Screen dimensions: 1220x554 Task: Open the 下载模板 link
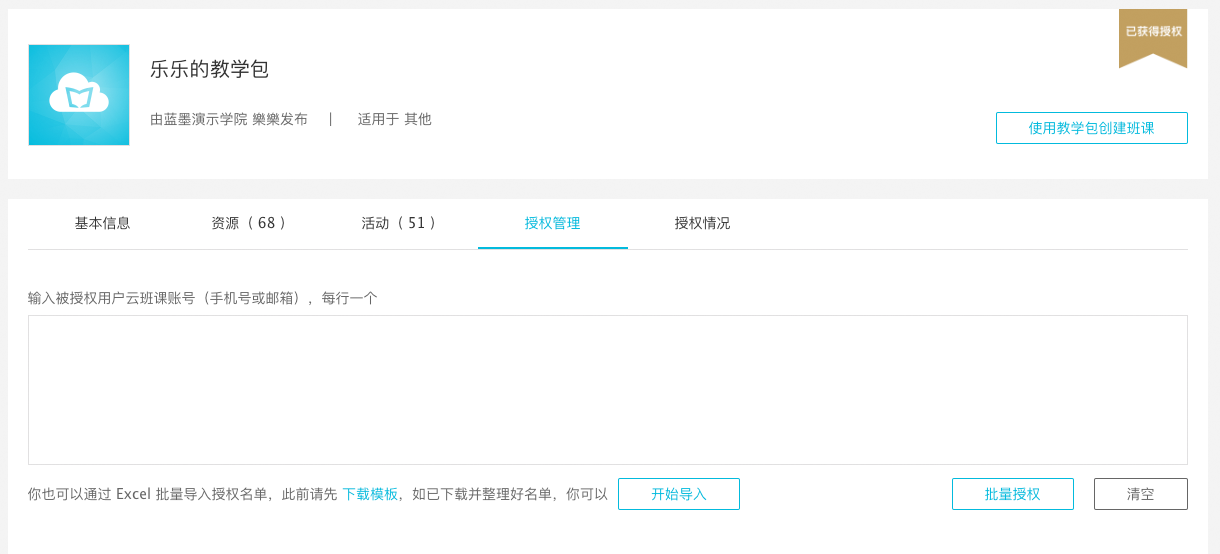tap(370, 494)
